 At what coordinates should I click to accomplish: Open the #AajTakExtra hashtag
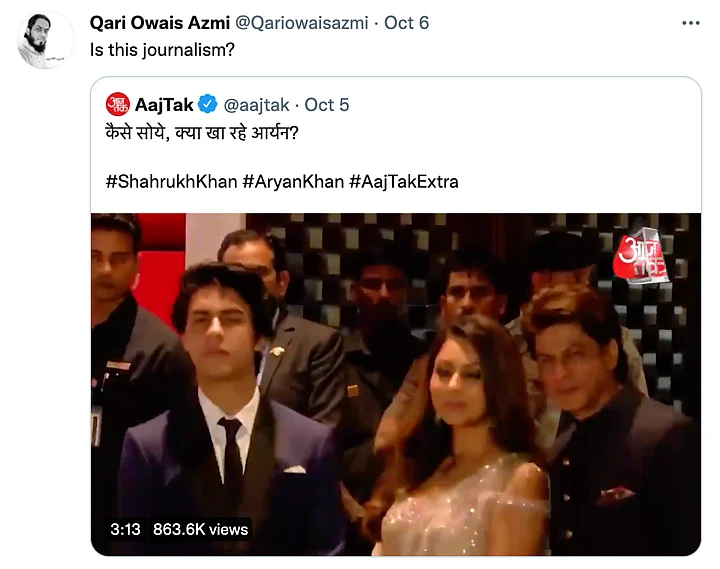404,181
